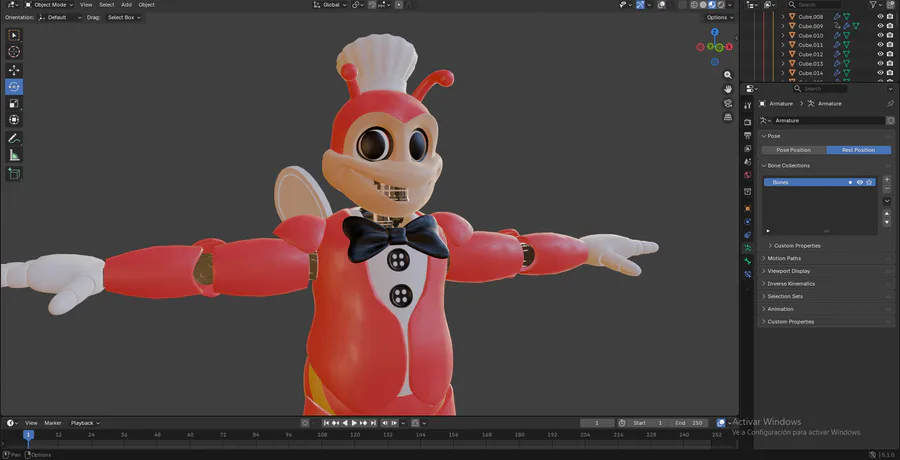Open the Tool properties tab

pos(747,106)
